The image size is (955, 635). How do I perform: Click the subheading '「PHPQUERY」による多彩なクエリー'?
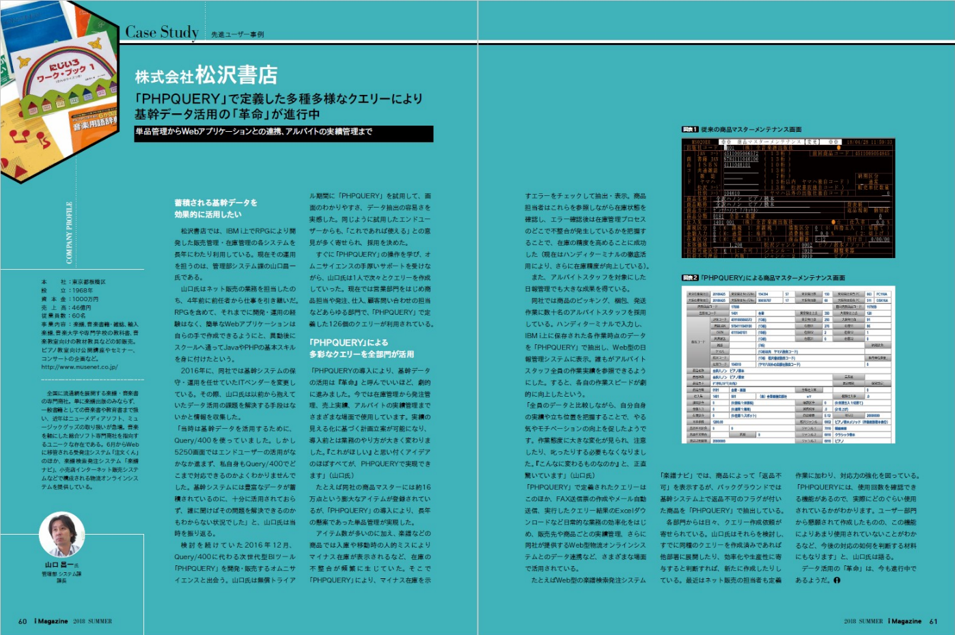coord(362,348)
